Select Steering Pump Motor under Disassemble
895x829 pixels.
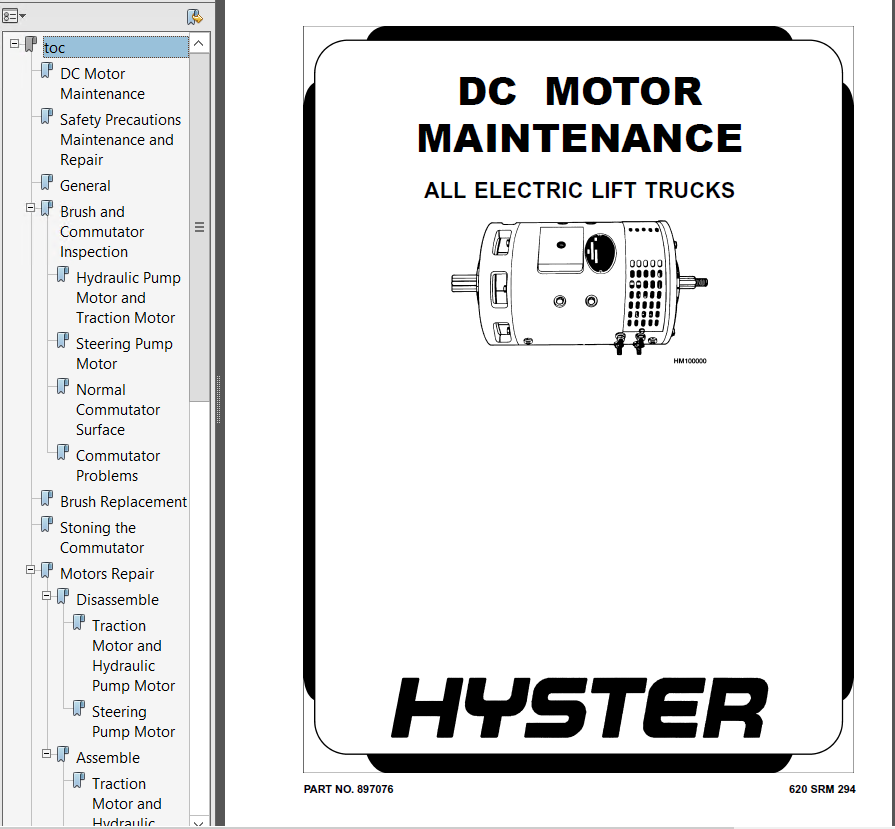click(x=133, y=722)
